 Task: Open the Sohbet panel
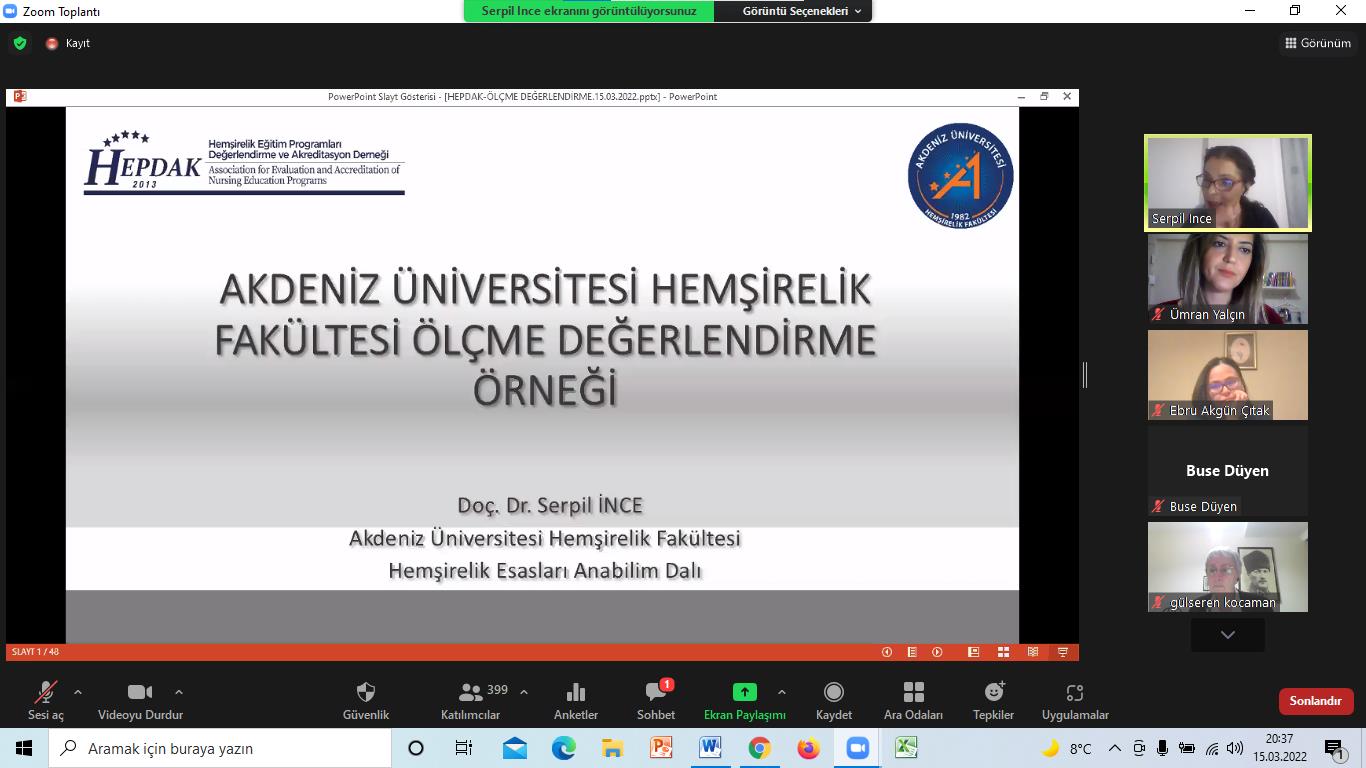click(x=656, y=700)
